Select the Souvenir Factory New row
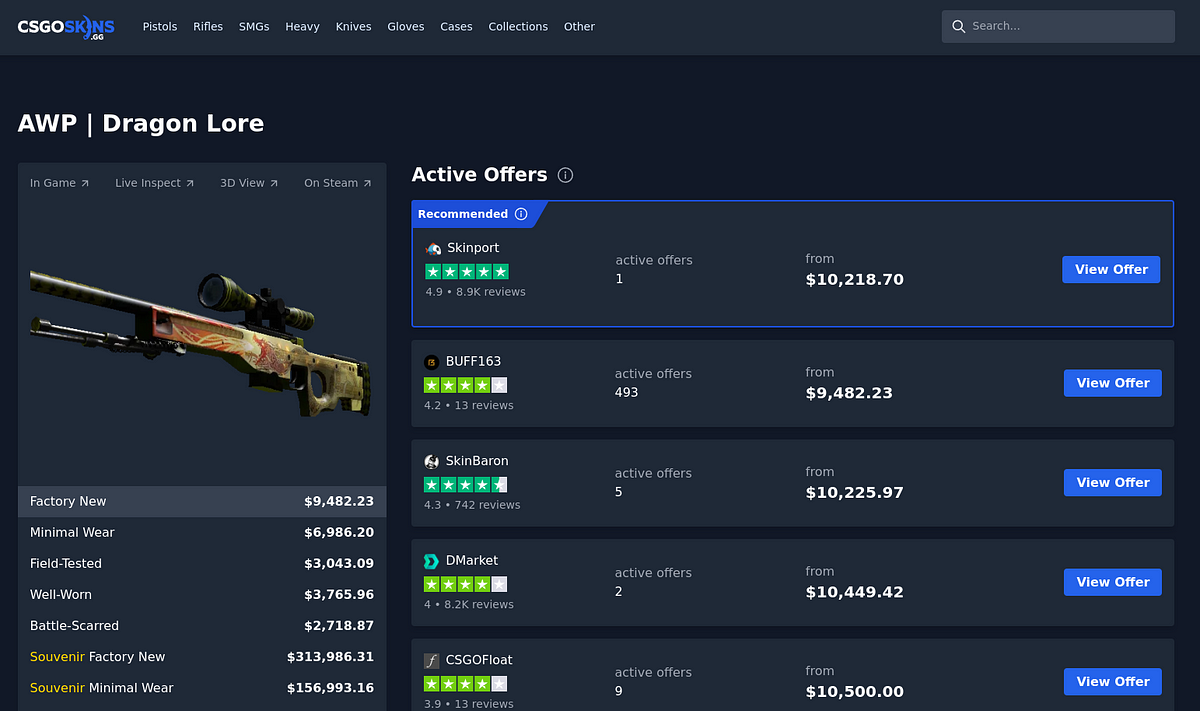The height and width of the screenshot is (711, 1200). (x=202, y=657)
